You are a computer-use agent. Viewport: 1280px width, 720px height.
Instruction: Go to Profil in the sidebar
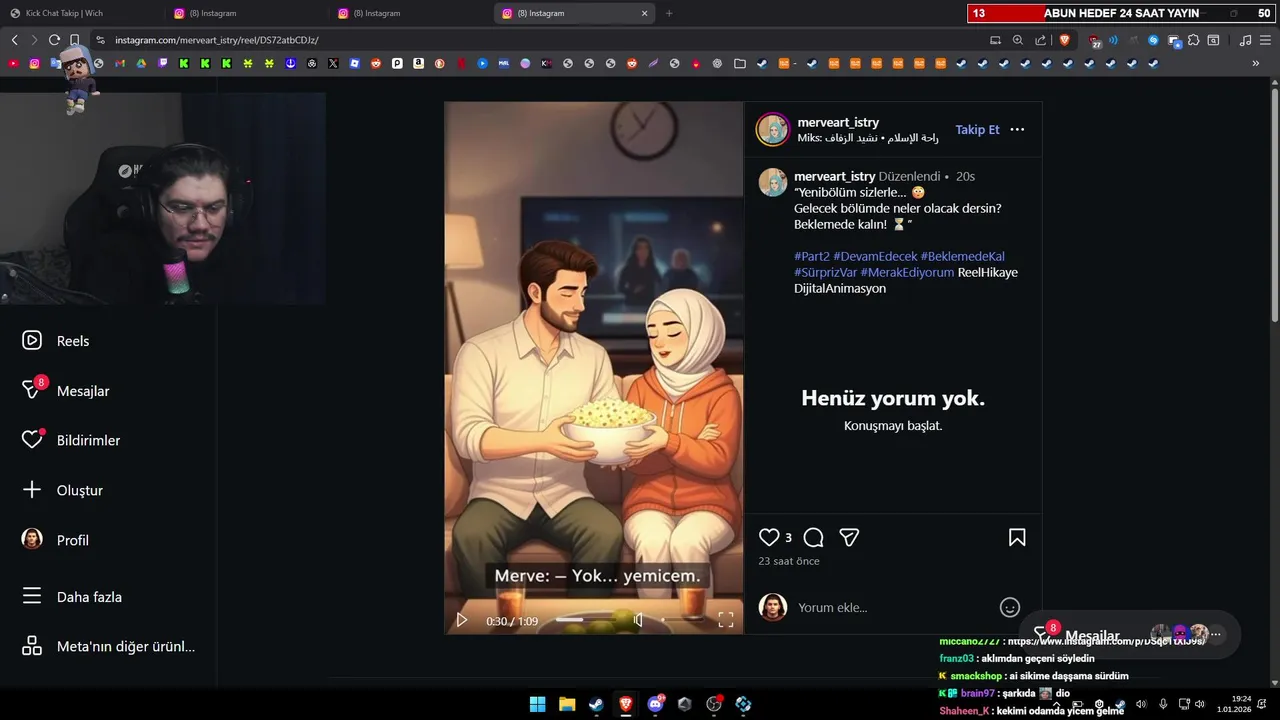[55, 540]
